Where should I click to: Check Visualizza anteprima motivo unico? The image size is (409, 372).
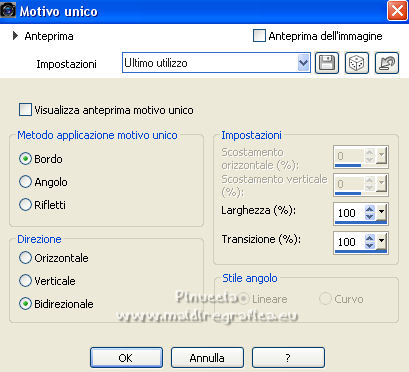(25, 110)
